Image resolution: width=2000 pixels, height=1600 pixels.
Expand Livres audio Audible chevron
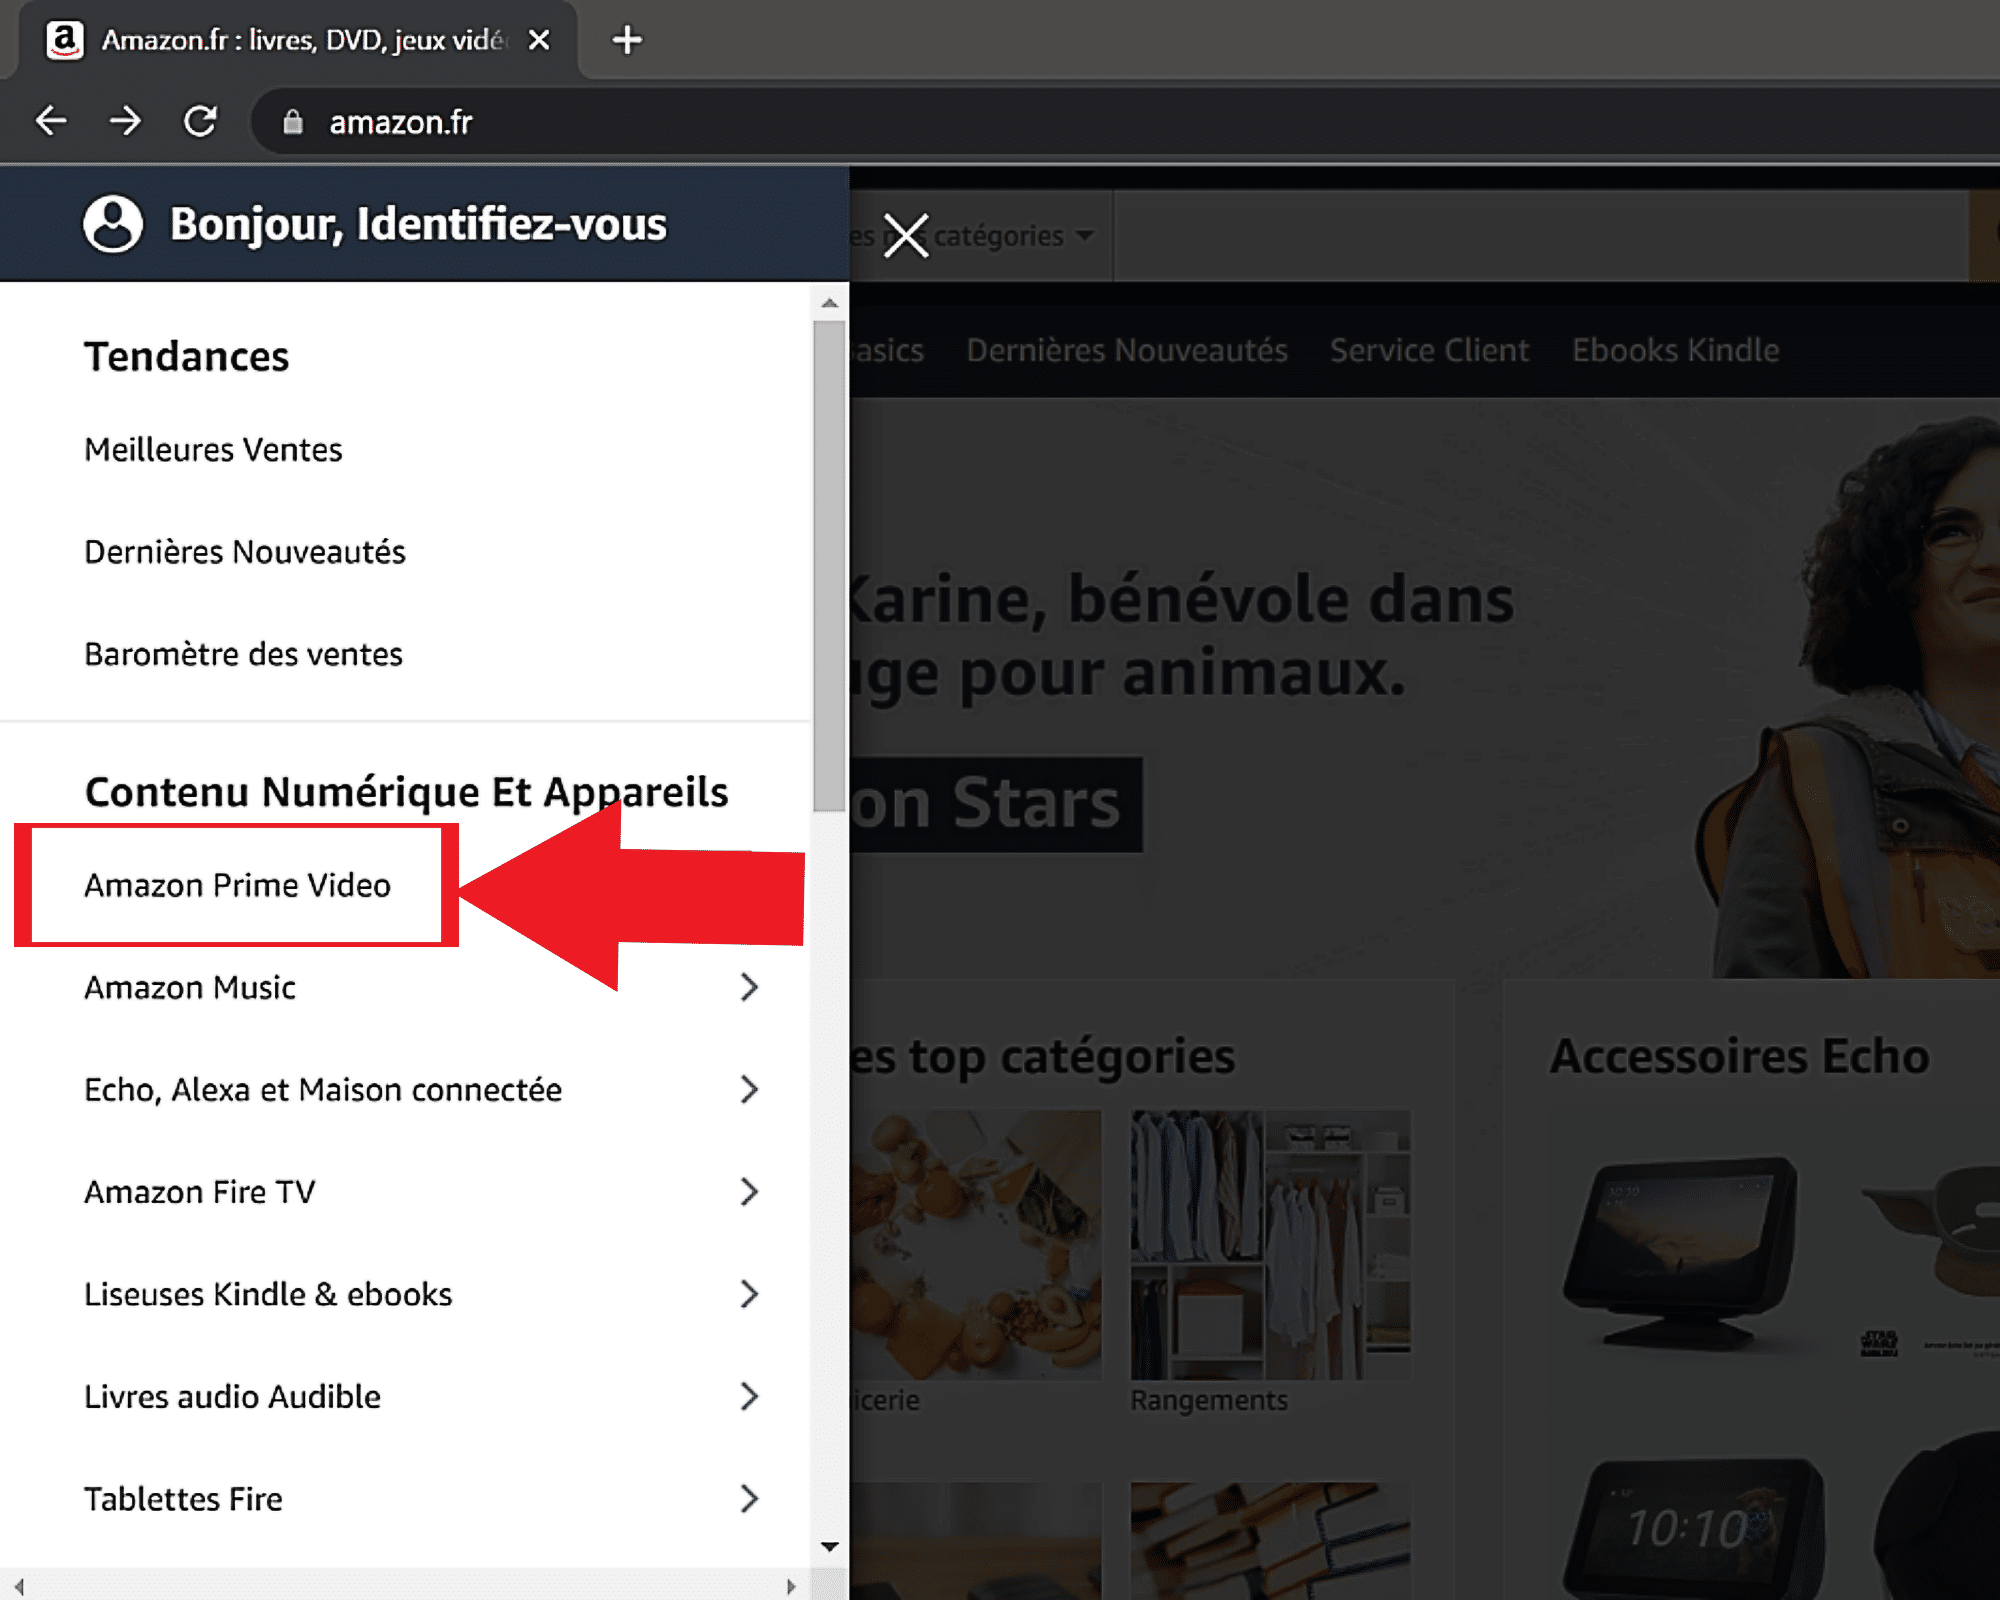[749, 1397]
